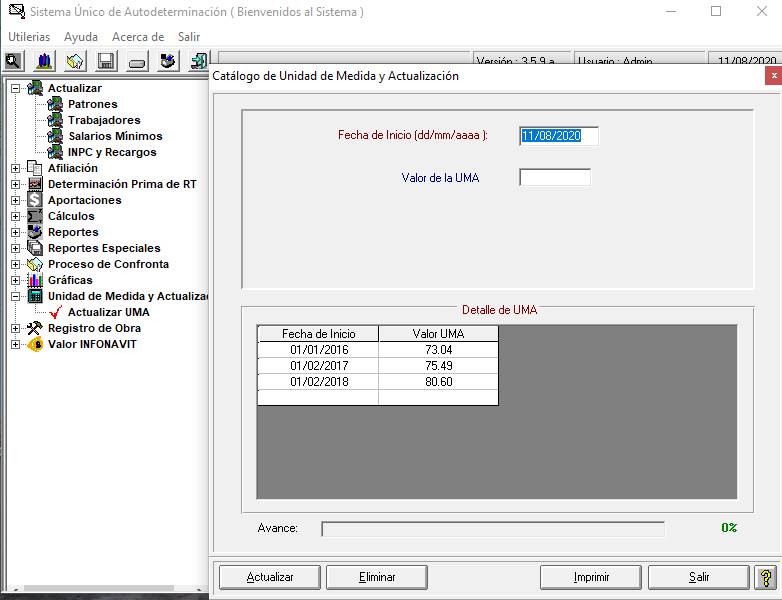Click the Valor de la UMA field

tap(555, 178)
